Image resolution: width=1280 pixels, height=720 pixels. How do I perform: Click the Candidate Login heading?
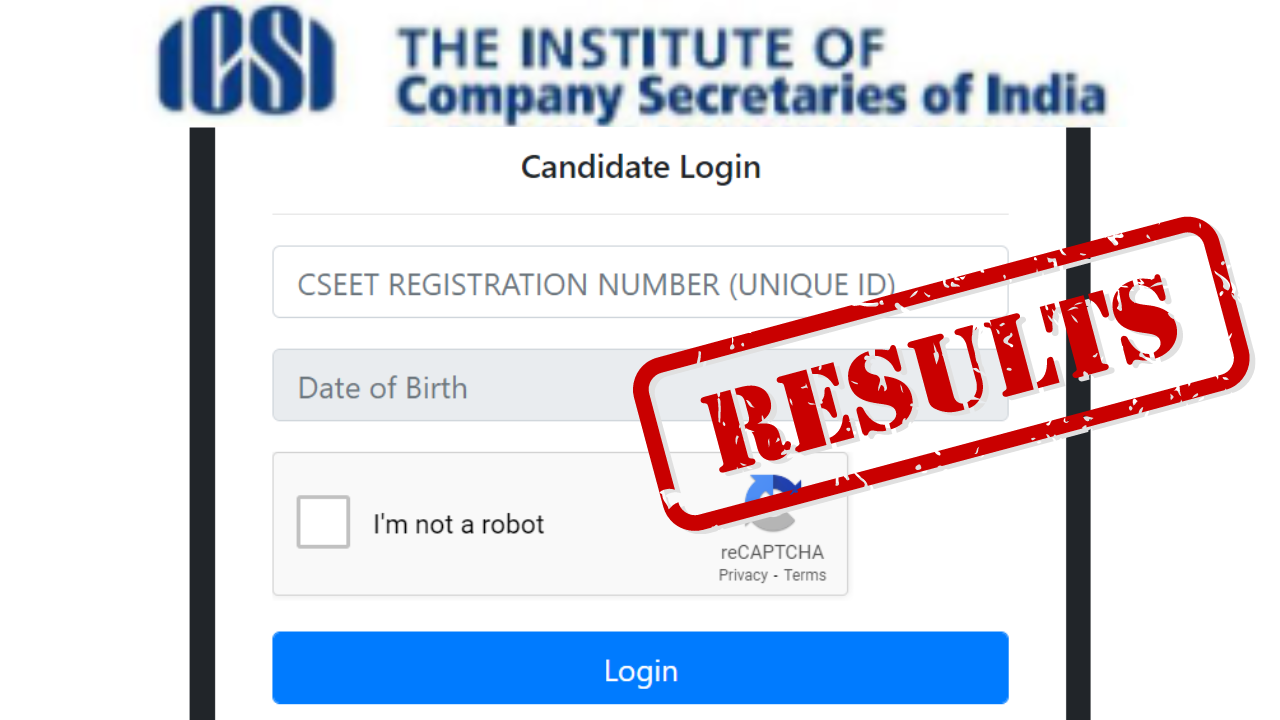click(x=640, y=167)
